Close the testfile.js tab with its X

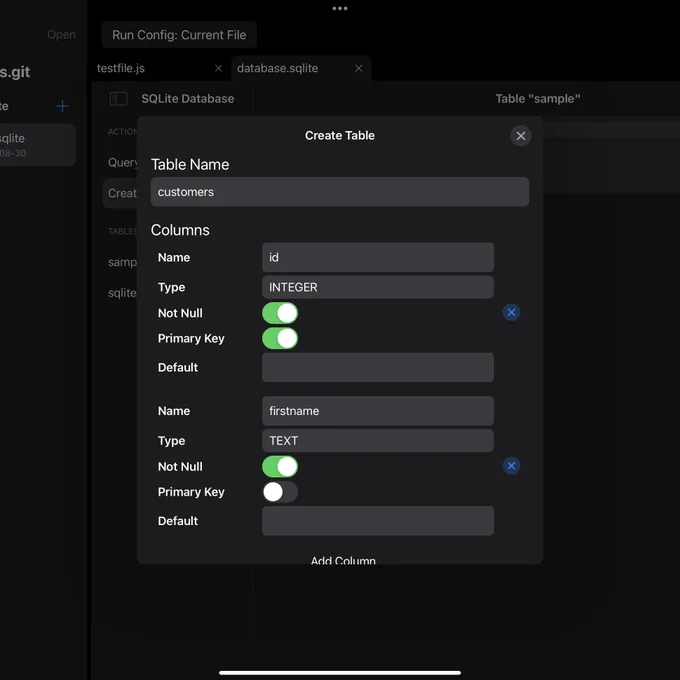(x=219, y=68)
